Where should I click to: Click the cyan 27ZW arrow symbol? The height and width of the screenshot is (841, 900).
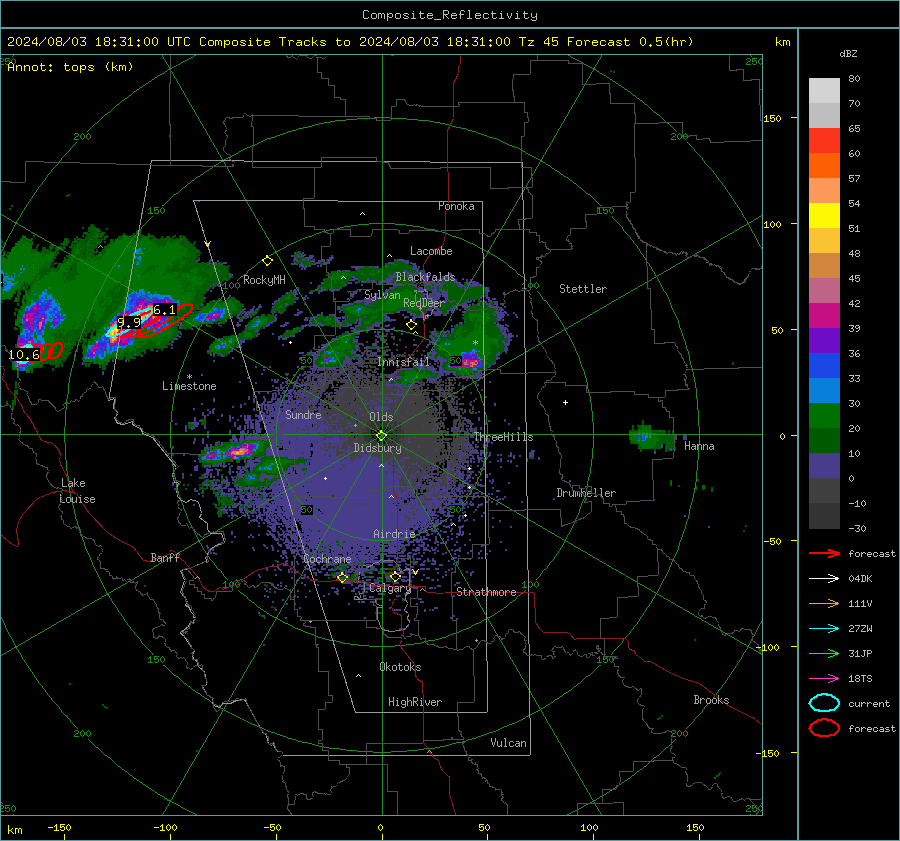coord(824,629)
